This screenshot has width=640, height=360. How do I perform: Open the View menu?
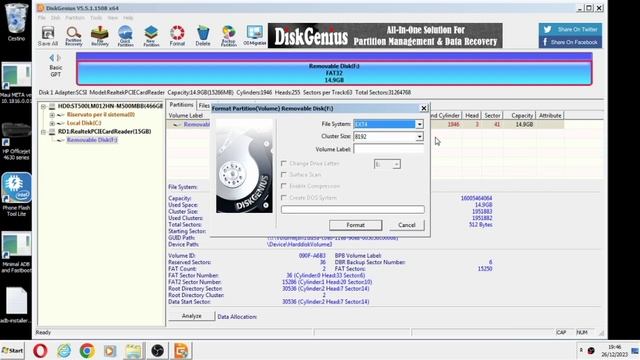coord(113,18)
